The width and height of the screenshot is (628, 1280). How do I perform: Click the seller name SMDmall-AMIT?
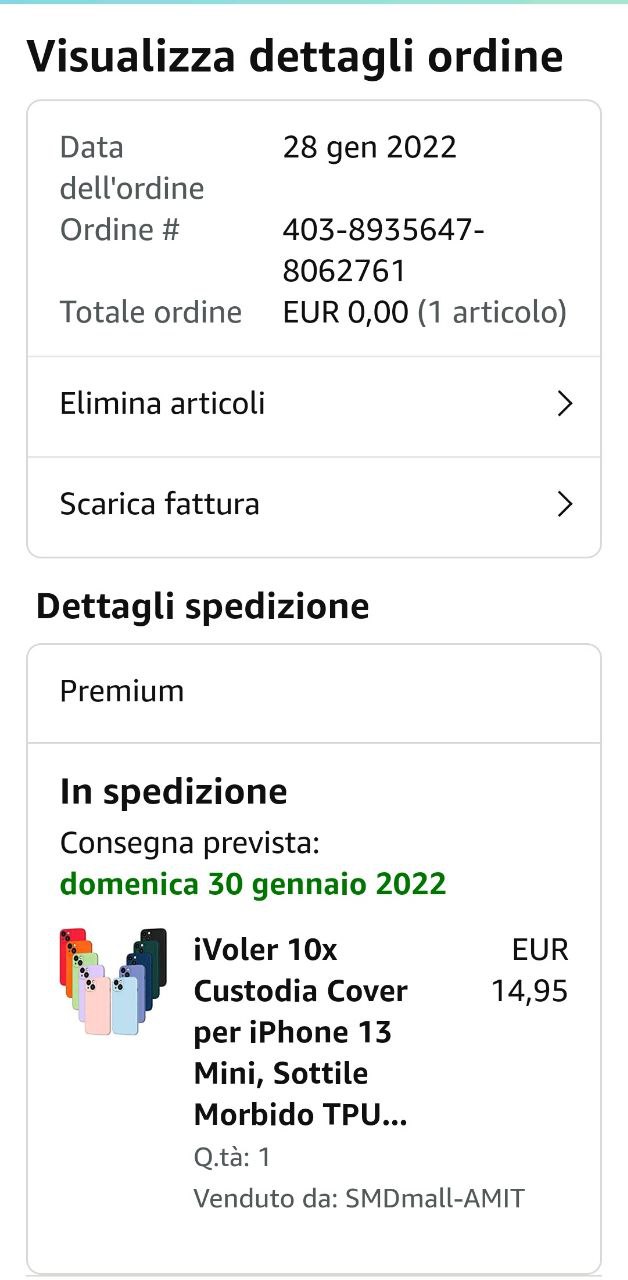[434, 1198]
